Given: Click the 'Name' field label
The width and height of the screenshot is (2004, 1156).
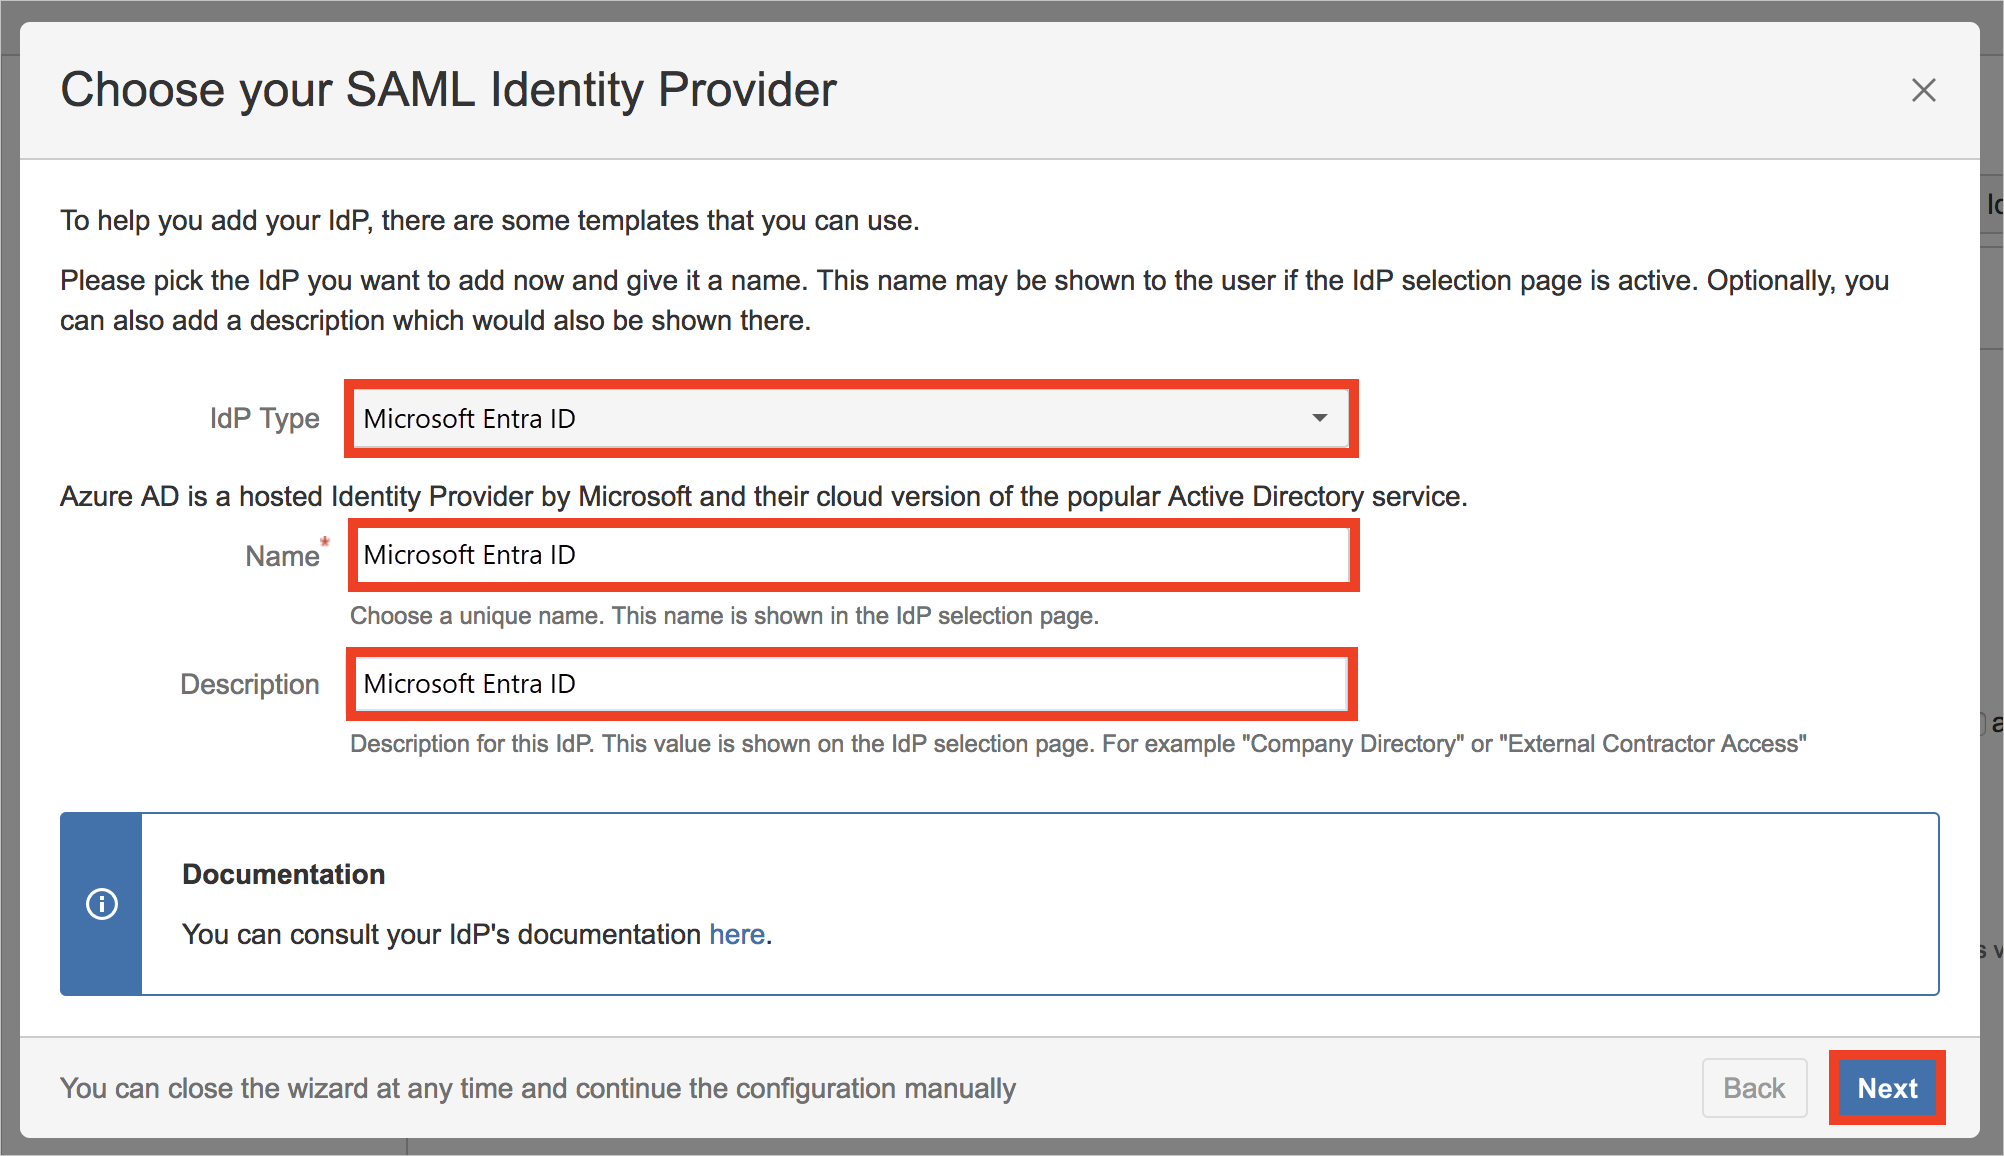Looking at the screenshot, I should pyautogui.click(x=282, y=556).
